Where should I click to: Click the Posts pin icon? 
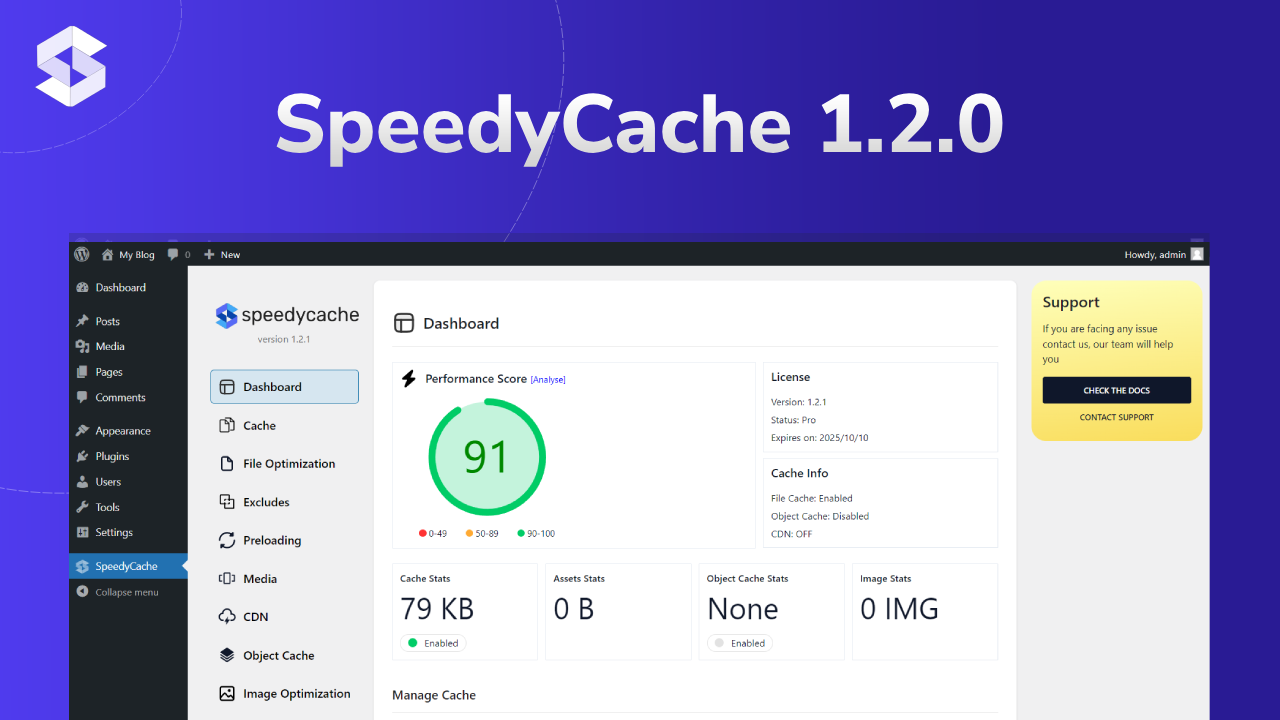(82, 321)
